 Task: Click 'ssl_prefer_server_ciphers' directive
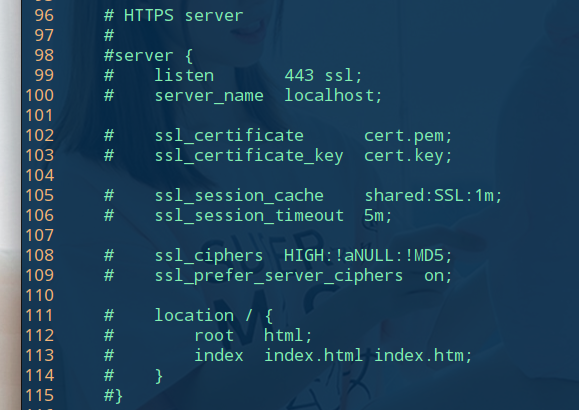click(278, 276)
